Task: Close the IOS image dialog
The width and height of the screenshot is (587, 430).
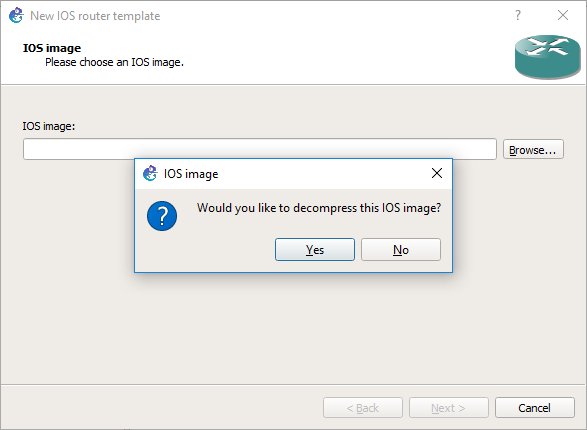Action: (437, 173)
